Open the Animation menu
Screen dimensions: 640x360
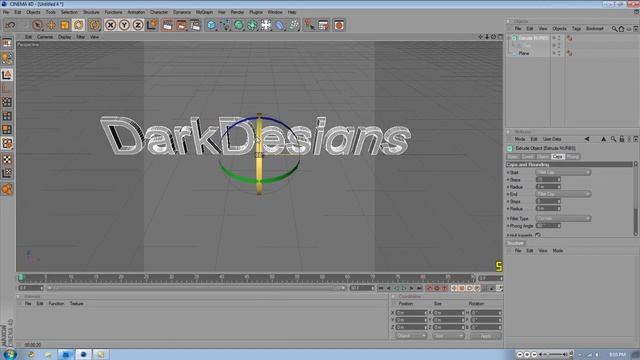[x=136, y=12]
